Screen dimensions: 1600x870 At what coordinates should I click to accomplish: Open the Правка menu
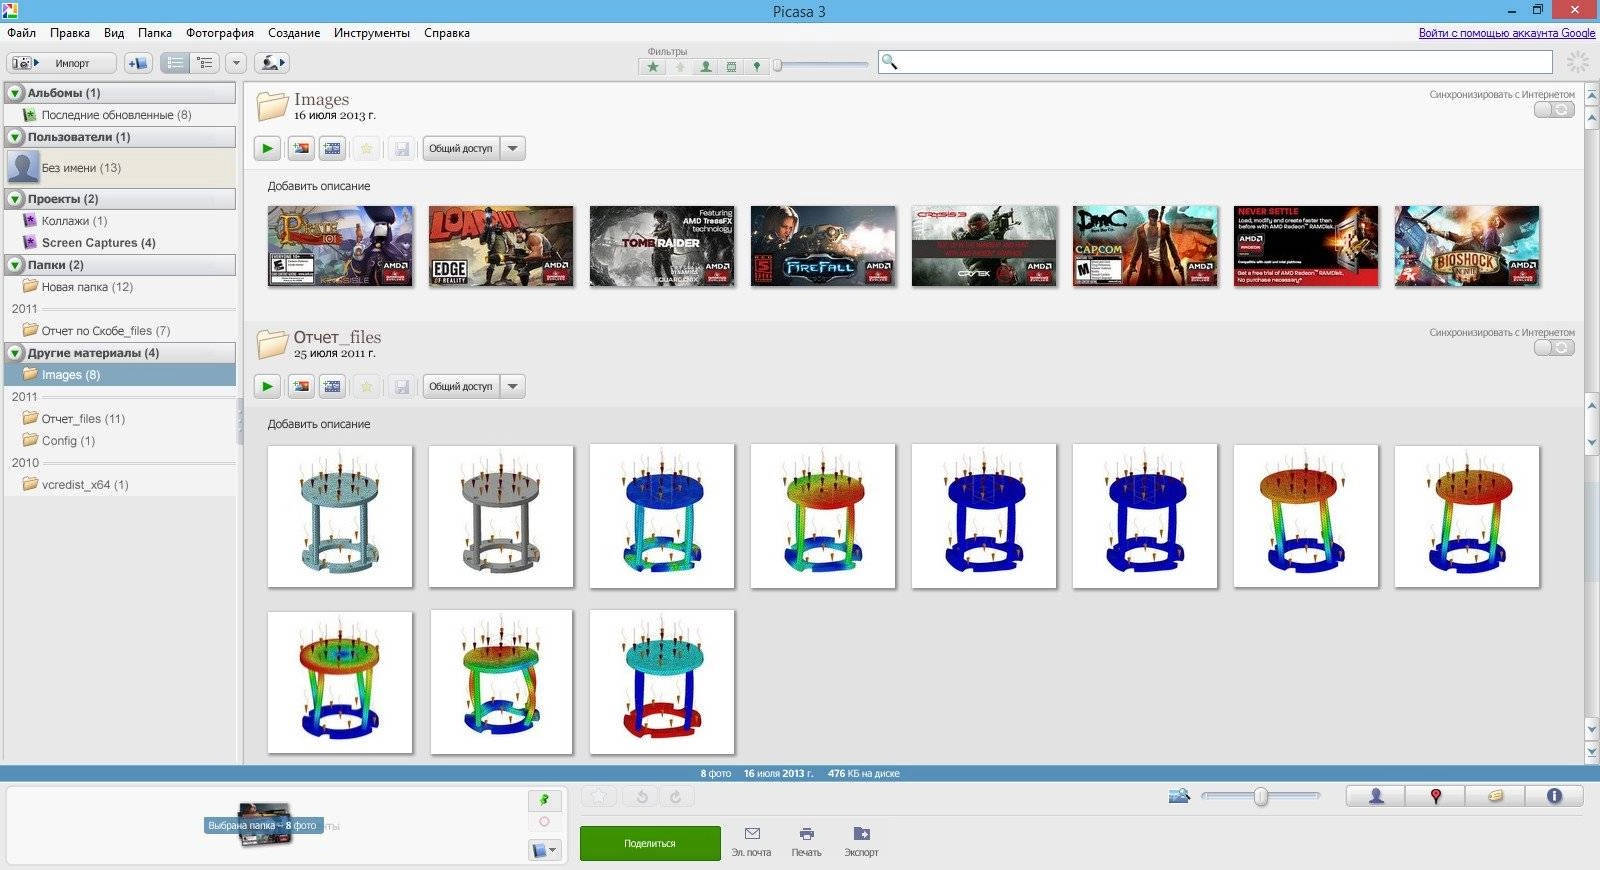click(69, 33)
